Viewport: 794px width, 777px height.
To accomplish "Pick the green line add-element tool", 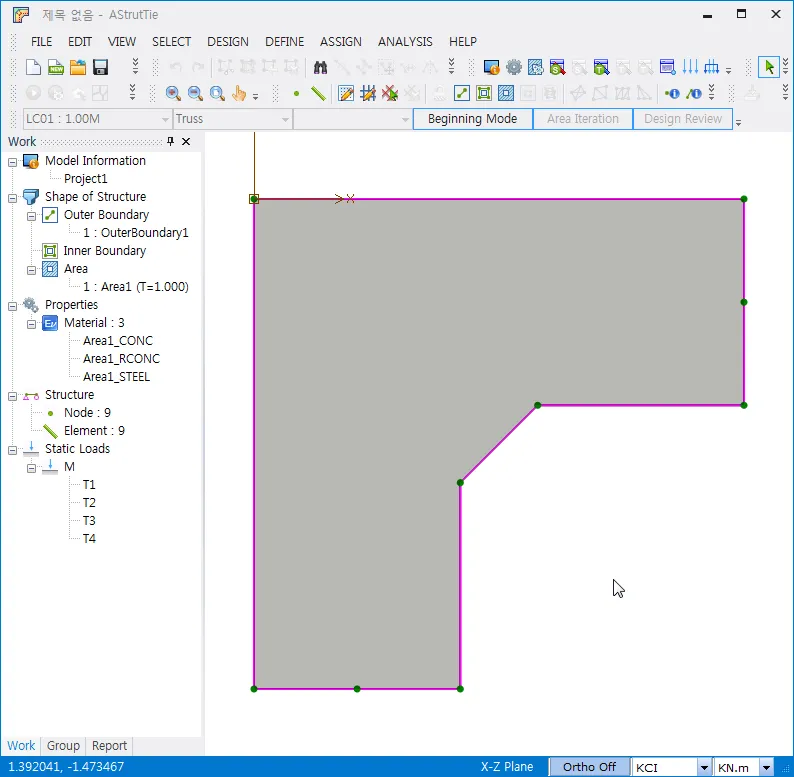I will (318, 93).
